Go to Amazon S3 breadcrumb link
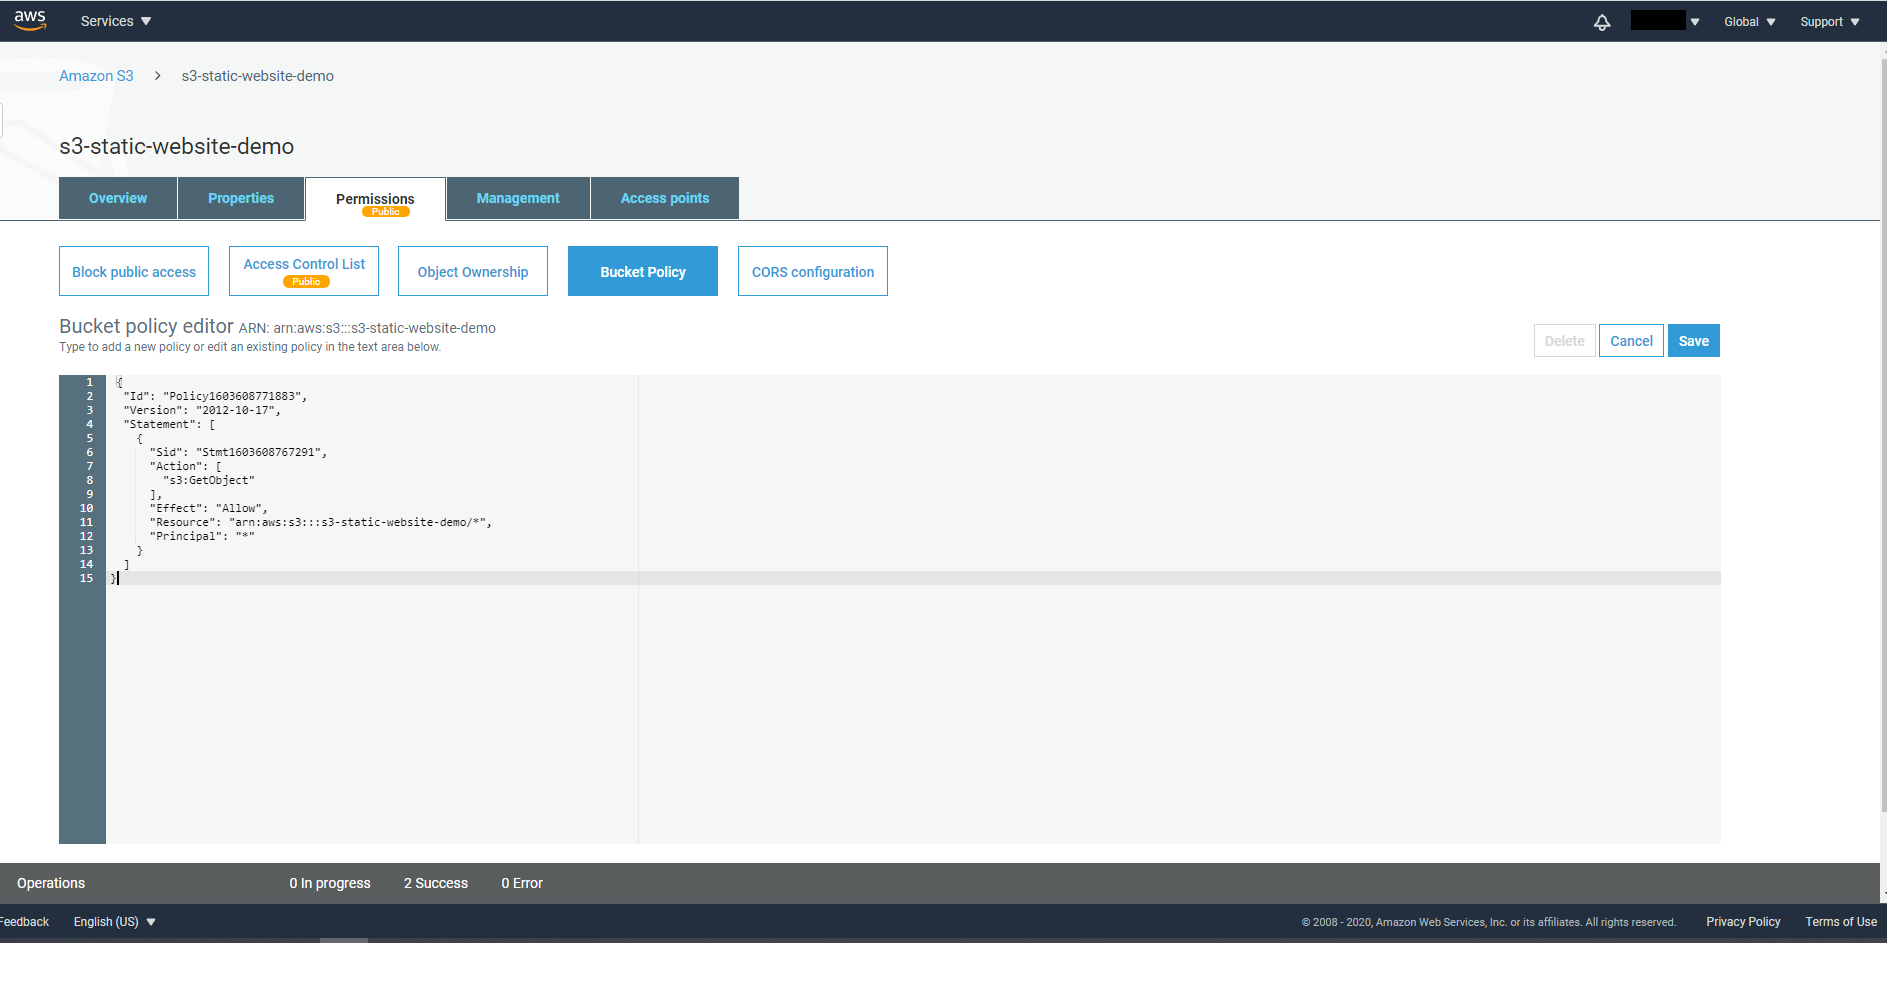The width and height of the screenshot is (1887, 1008). click(x=96, y=76)
